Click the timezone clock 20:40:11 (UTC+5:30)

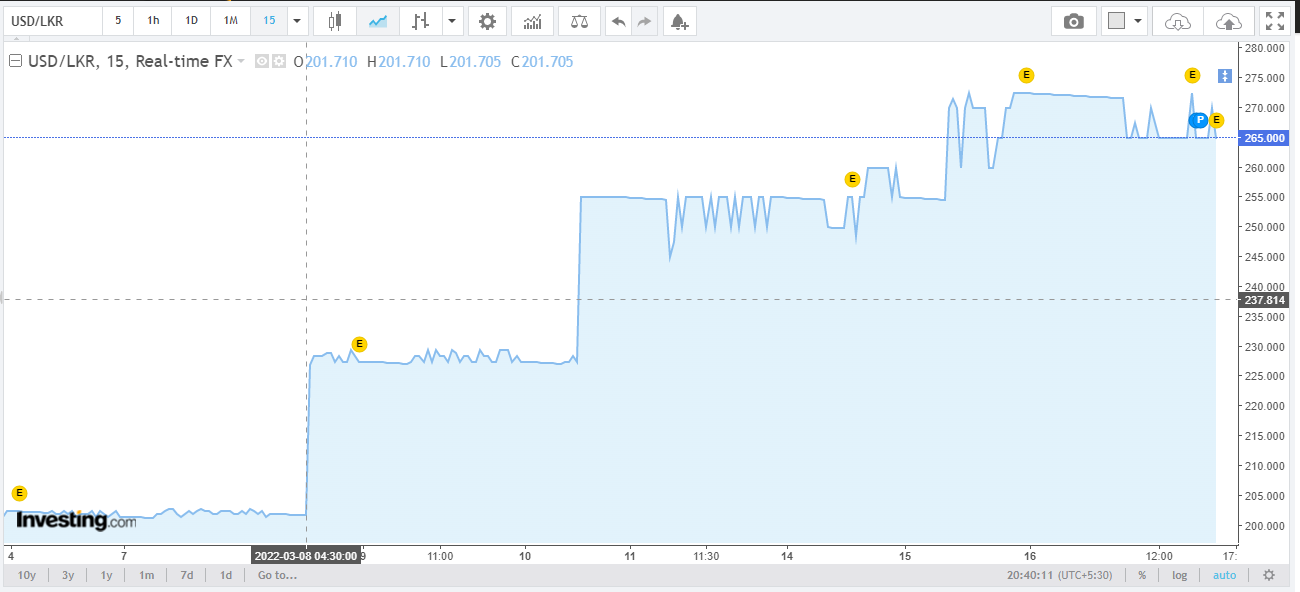(1062, 575)
